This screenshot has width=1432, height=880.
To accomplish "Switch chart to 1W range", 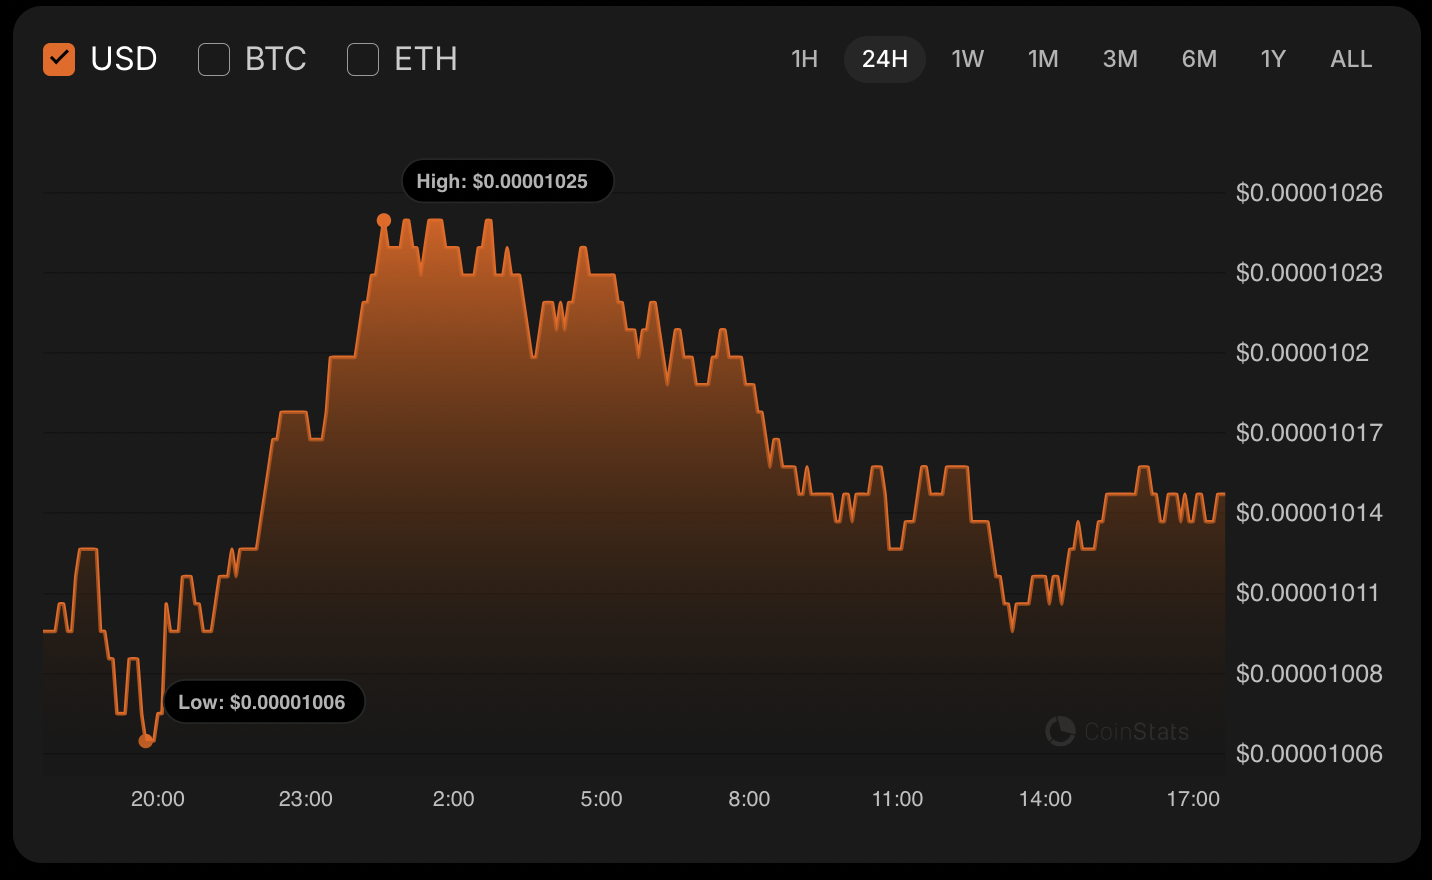I will click(967, 59).
